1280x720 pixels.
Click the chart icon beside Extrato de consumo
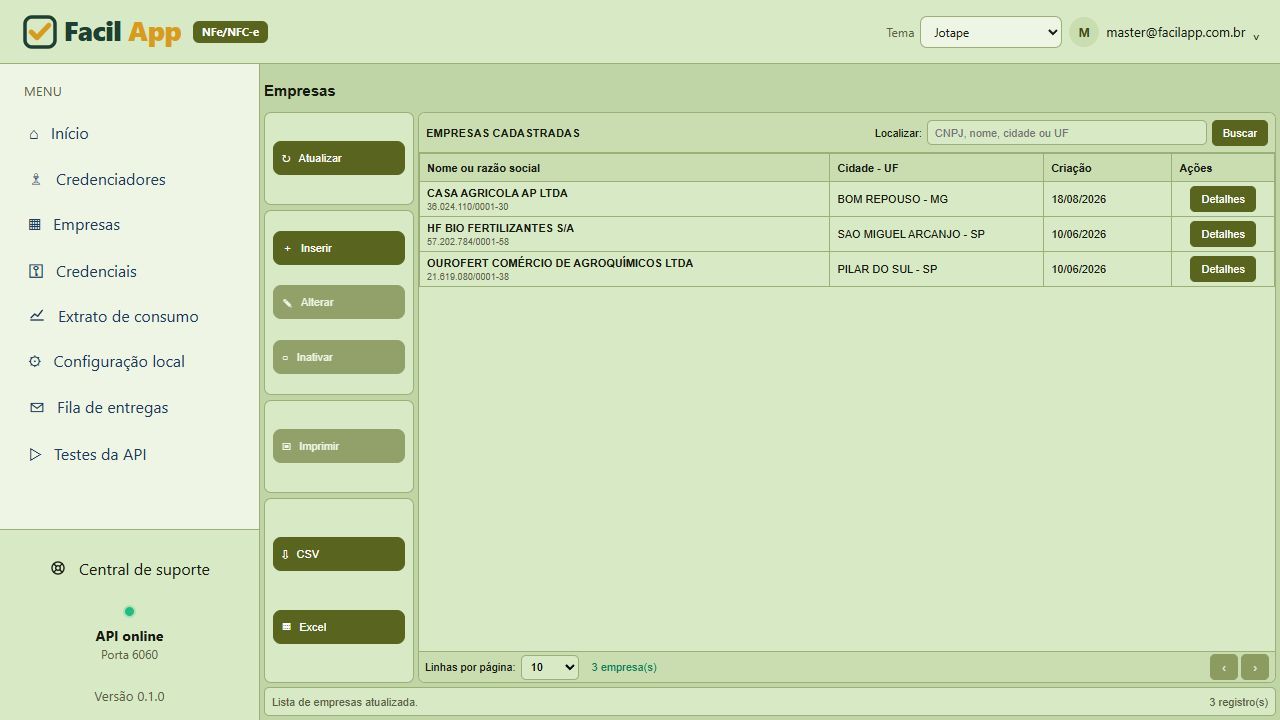pyautogui.click(x=37, y=316)
